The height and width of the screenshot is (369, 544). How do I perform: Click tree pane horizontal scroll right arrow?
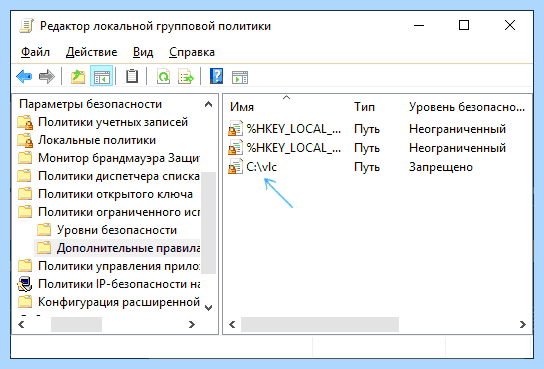tap(192, 325)
